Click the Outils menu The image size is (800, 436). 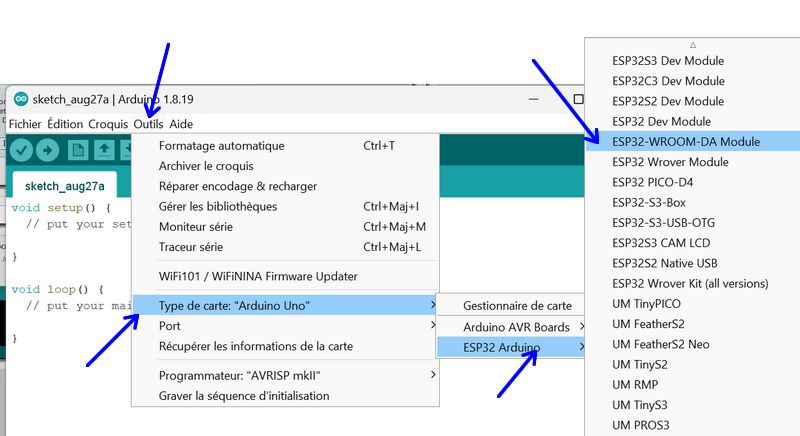148,124
